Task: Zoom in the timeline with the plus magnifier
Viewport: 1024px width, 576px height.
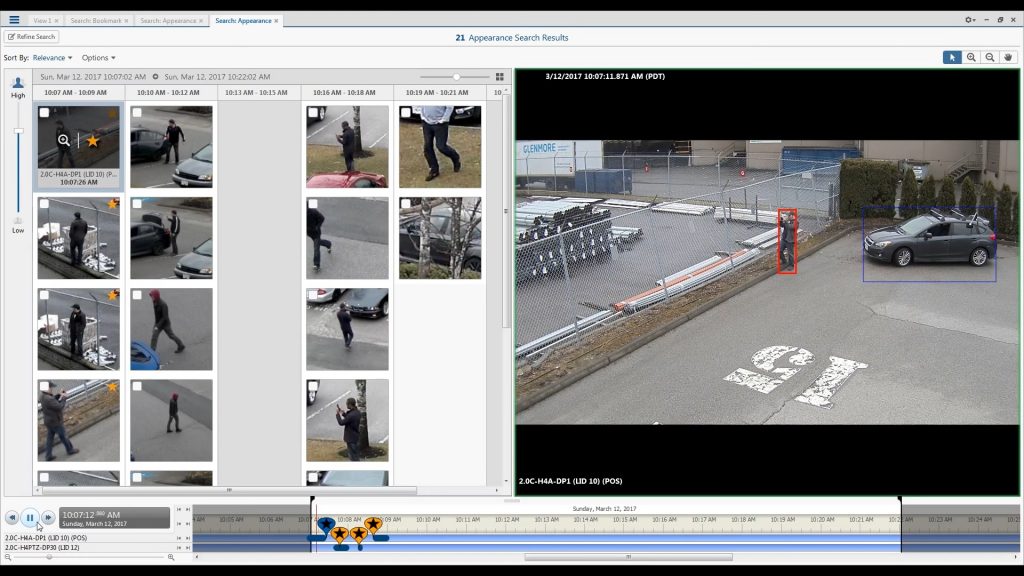Action: coord(171,557)
